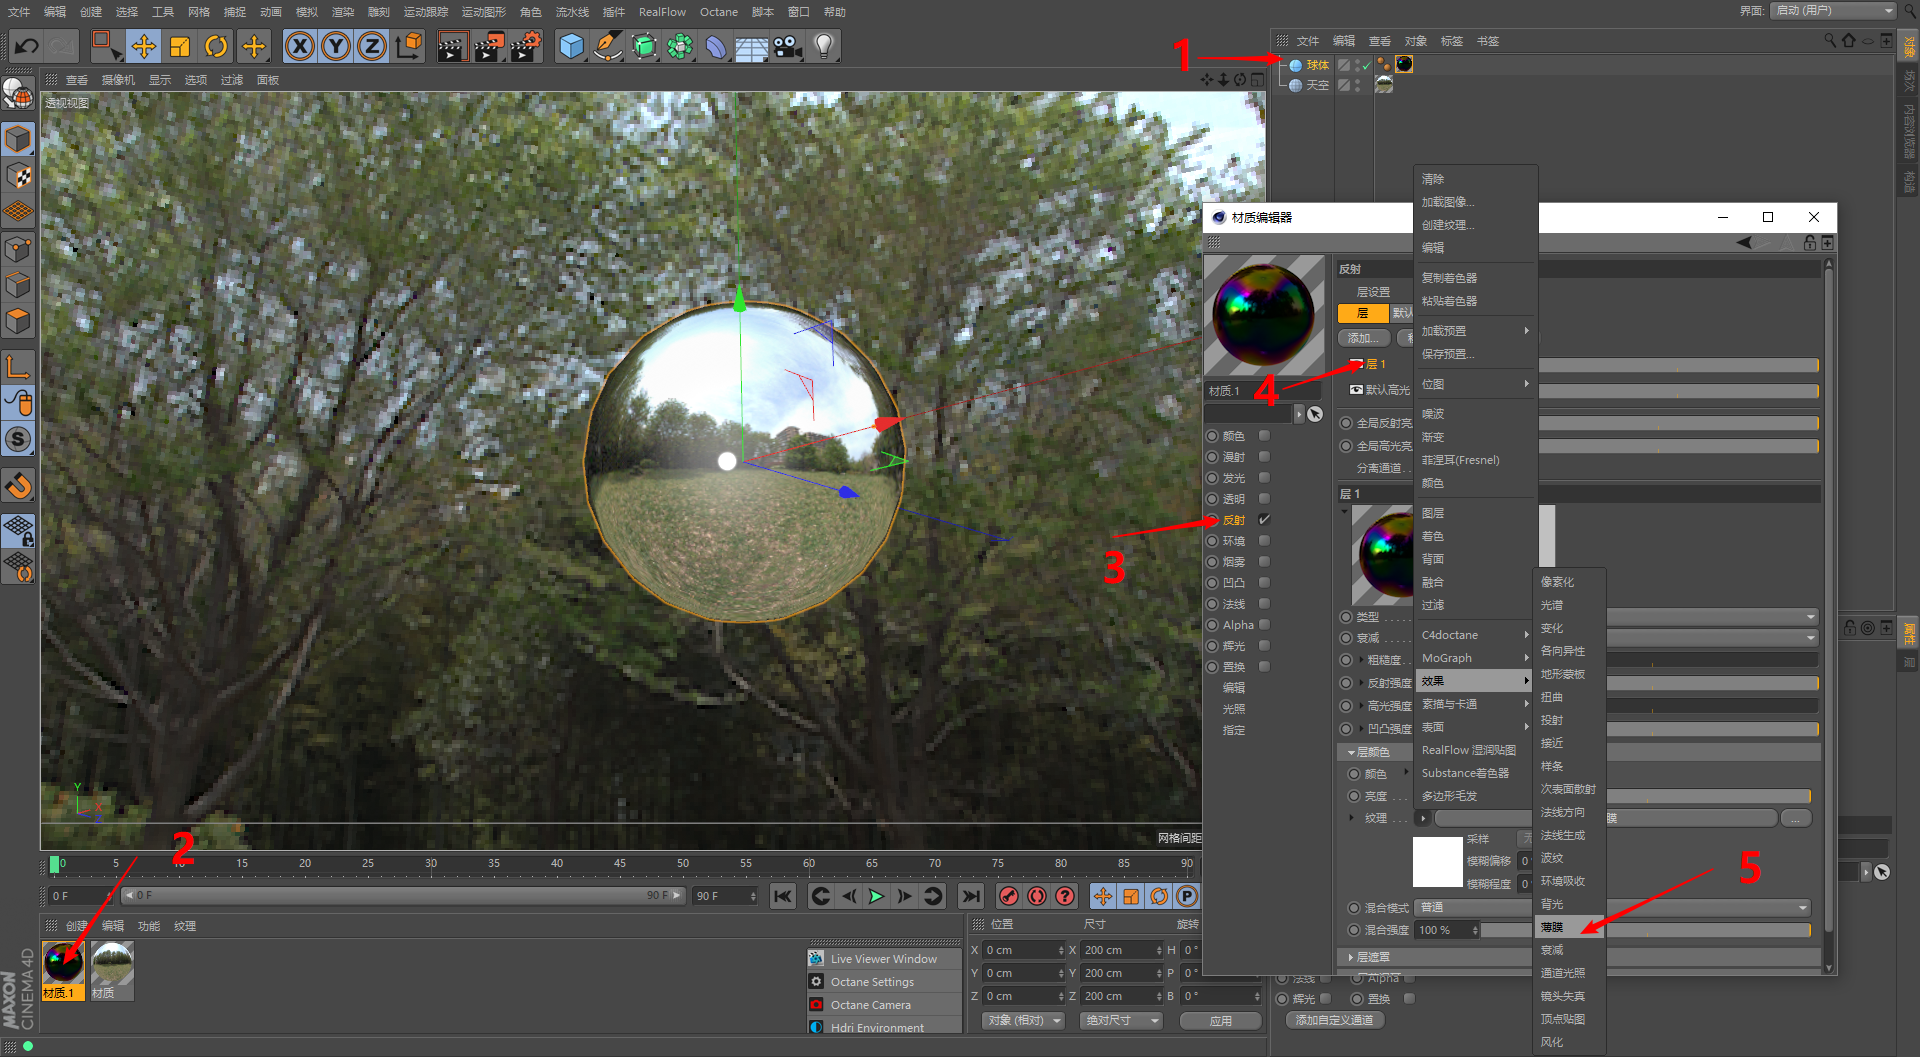Enable the 发光 channel checkbox
Image resolution: width=1920 pixels, height=1057 pixels.
point(1264,478)
